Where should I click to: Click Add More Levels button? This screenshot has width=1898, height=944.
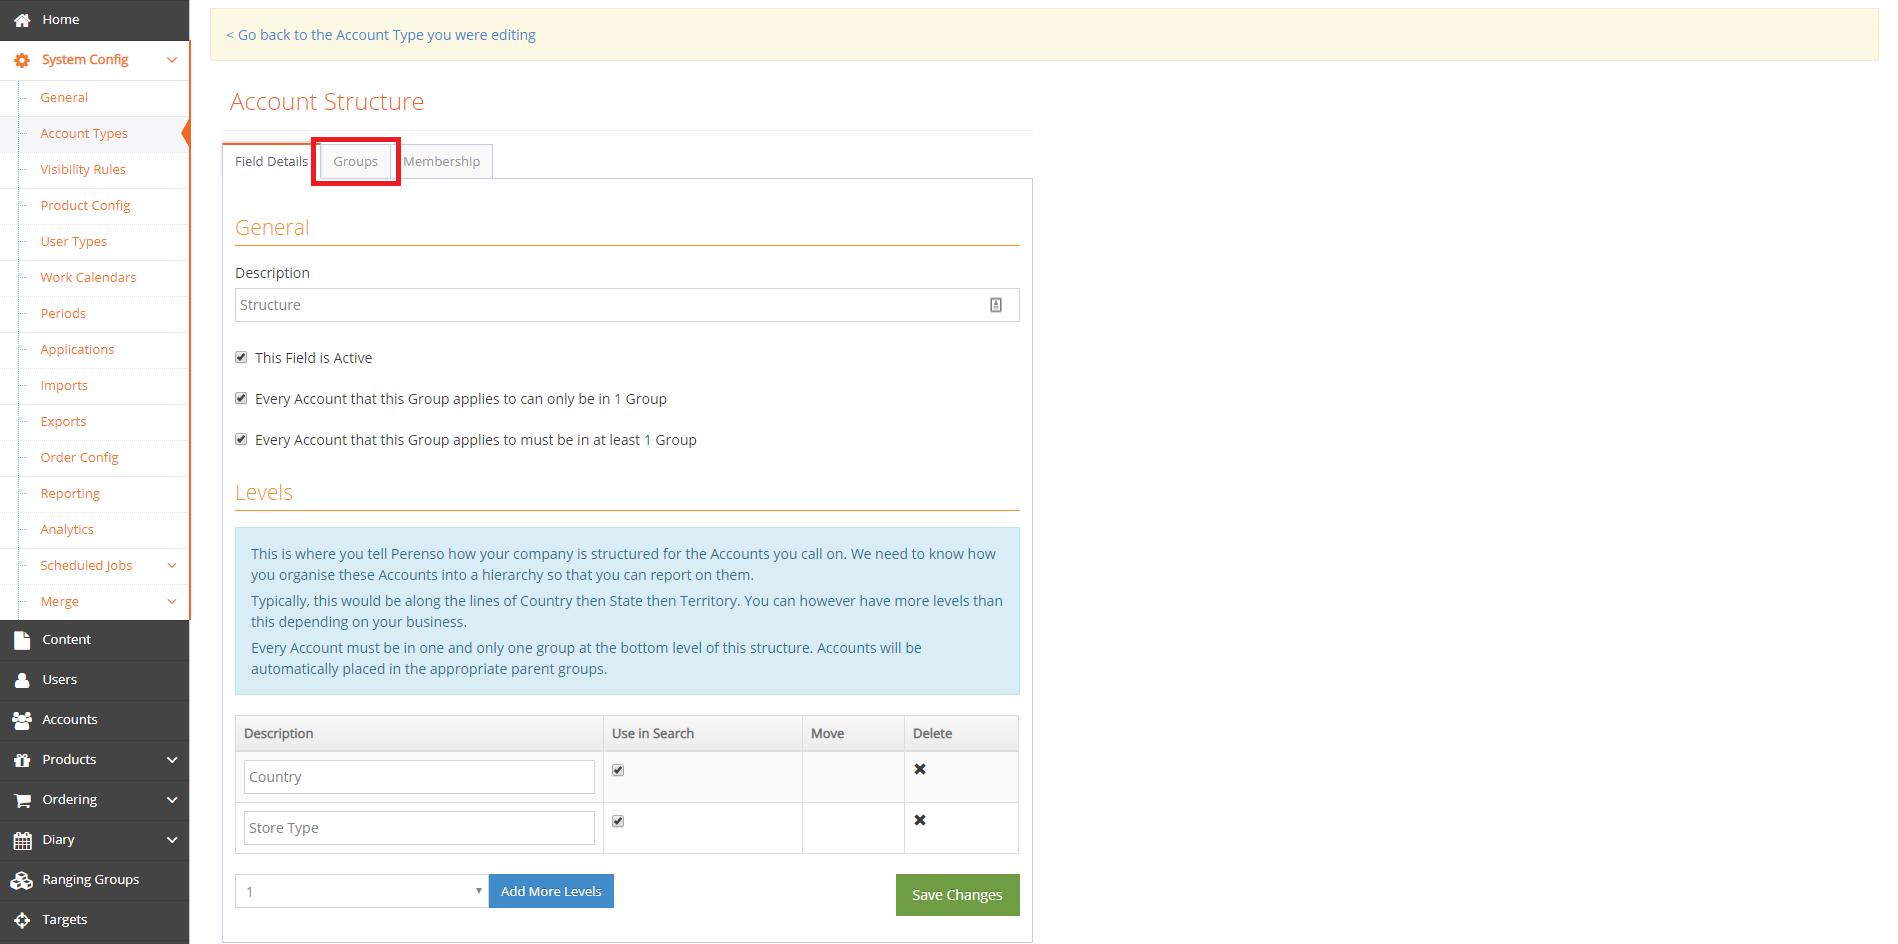551,891
